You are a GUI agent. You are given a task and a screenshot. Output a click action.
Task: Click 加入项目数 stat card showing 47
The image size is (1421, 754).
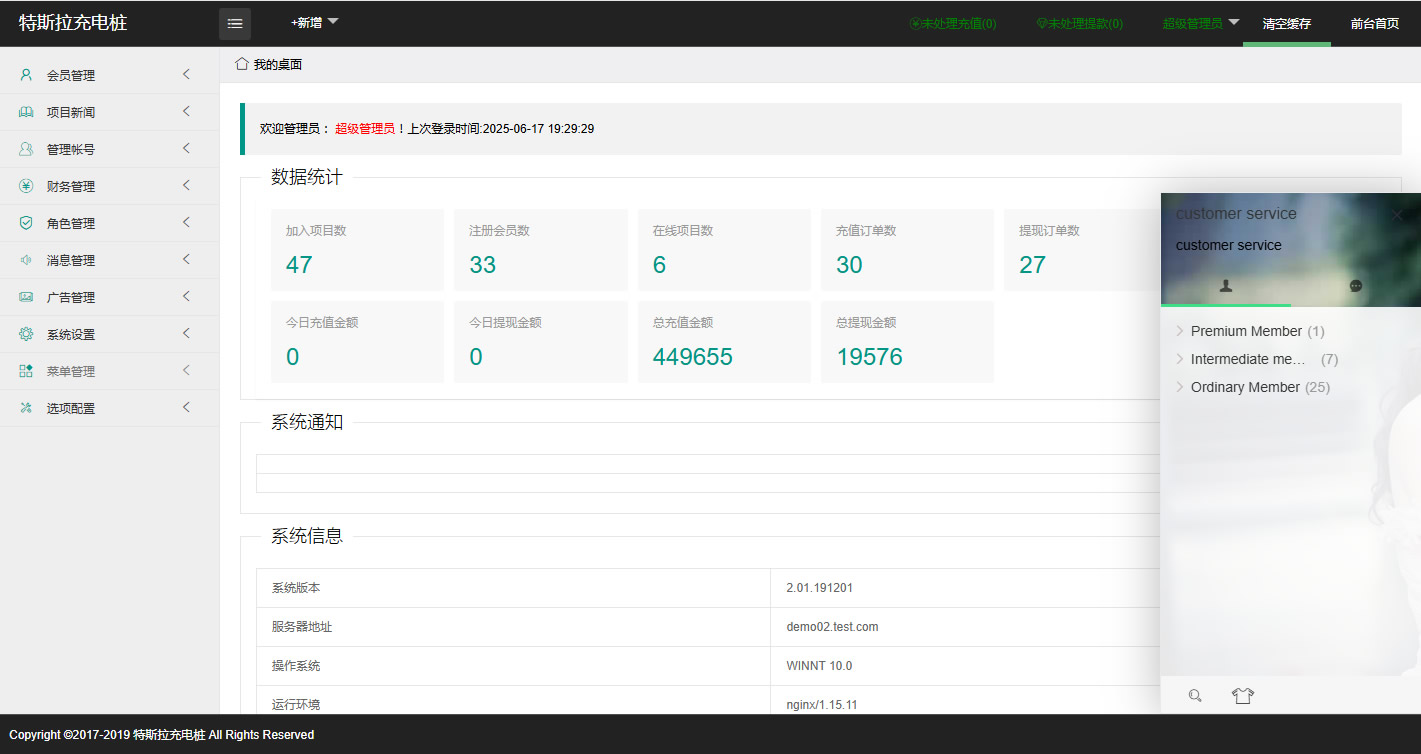tap(357, 250)
